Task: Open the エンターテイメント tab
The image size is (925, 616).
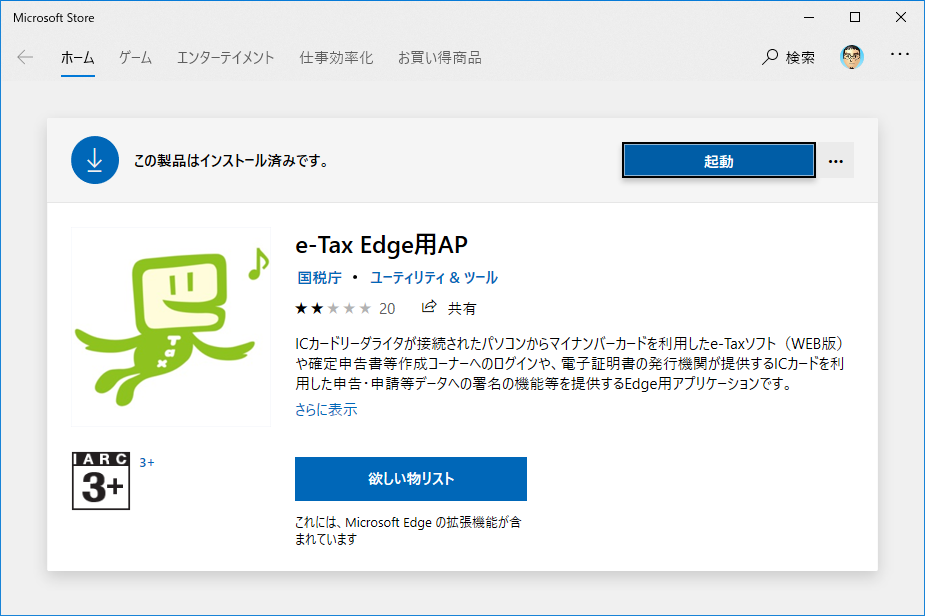Action: [225, 57]
